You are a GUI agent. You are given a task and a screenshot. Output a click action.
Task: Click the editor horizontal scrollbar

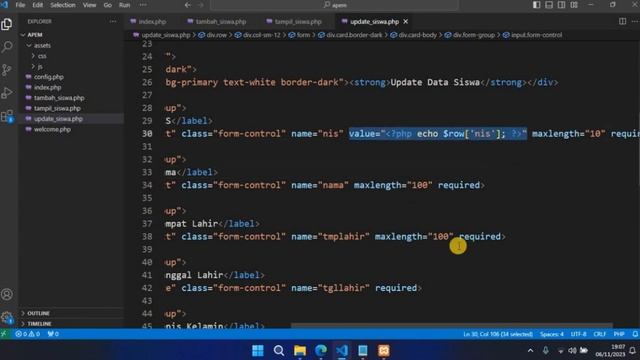[x=452, y=326]
